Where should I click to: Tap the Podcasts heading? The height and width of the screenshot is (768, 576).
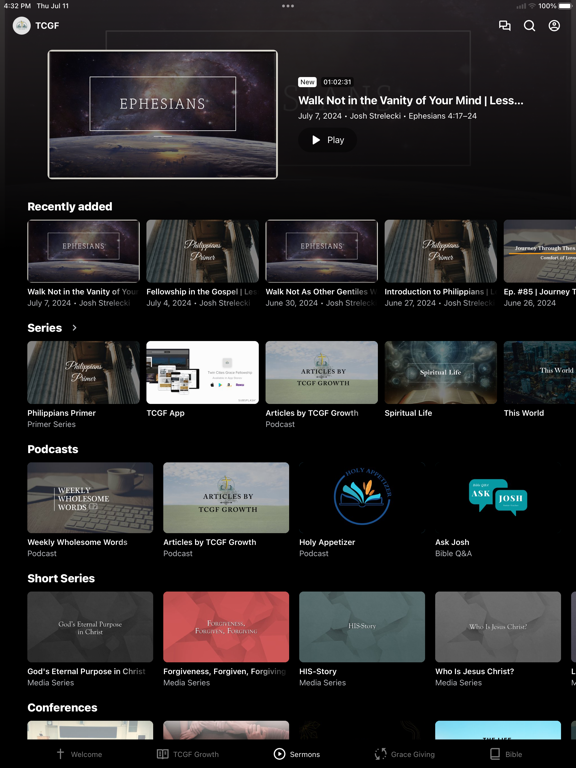coord(53,449)
